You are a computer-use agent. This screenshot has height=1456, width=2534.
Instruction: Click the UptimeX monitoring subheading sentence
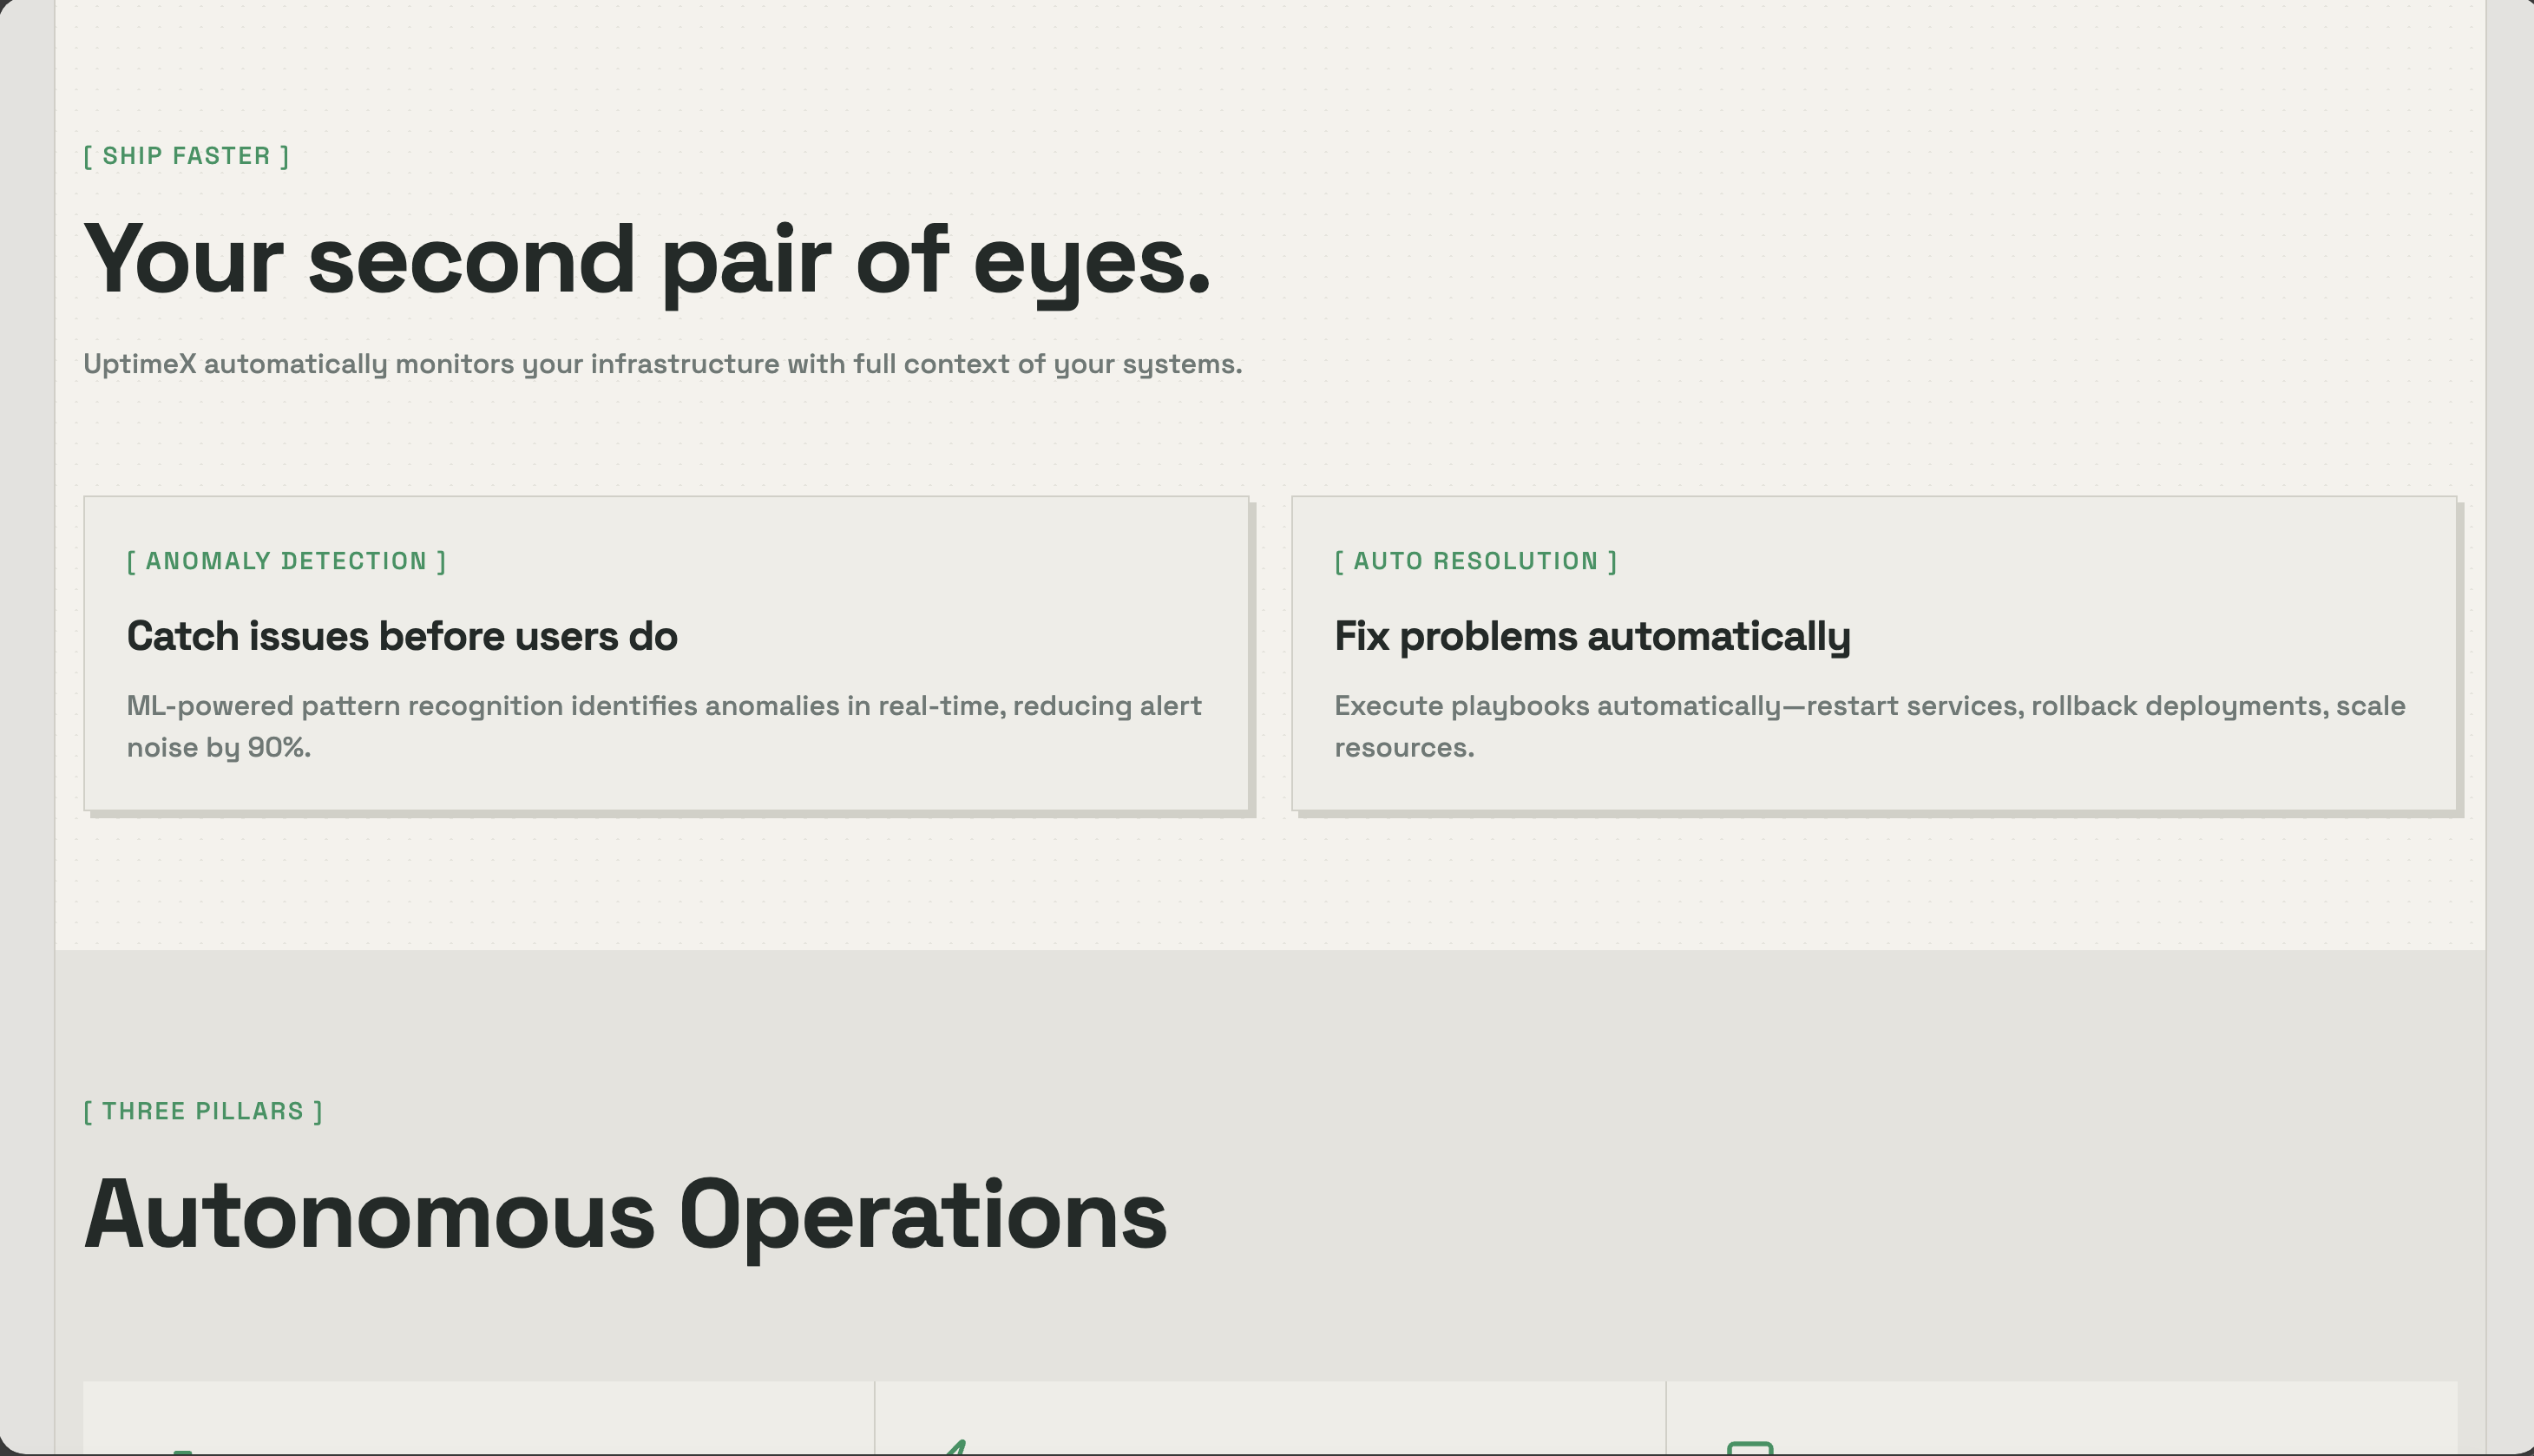pos(662,364)
